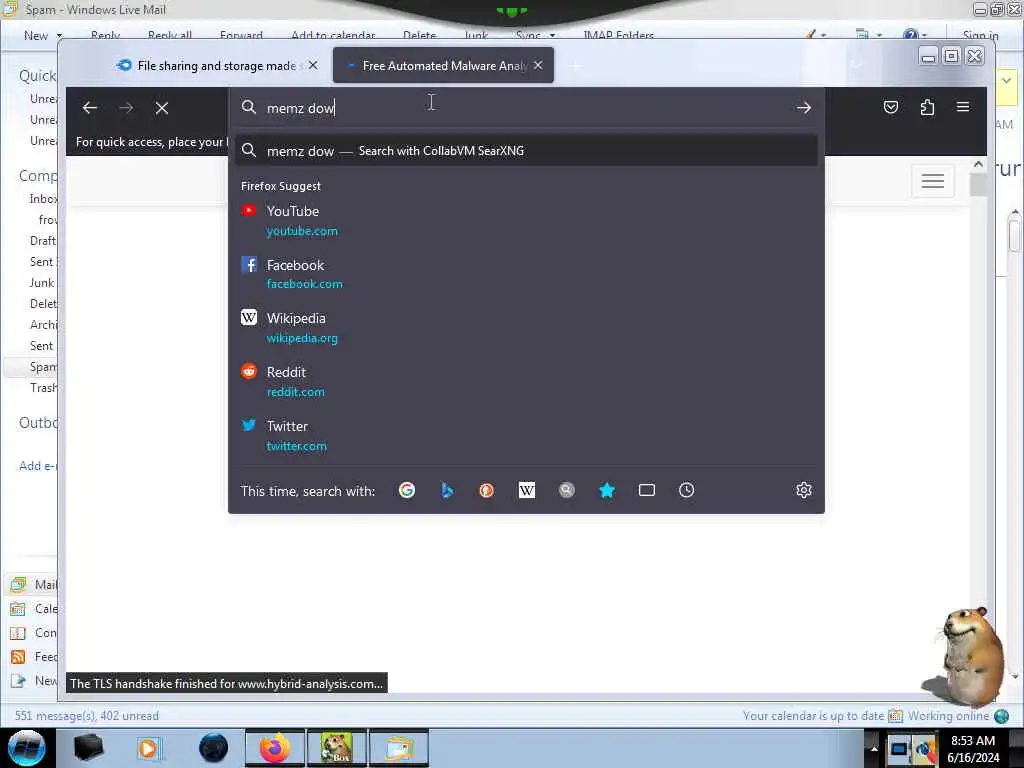Open Firefox hamburger application menu
The height and width of the screenshot is (768, 1024).
coord(963,107)
